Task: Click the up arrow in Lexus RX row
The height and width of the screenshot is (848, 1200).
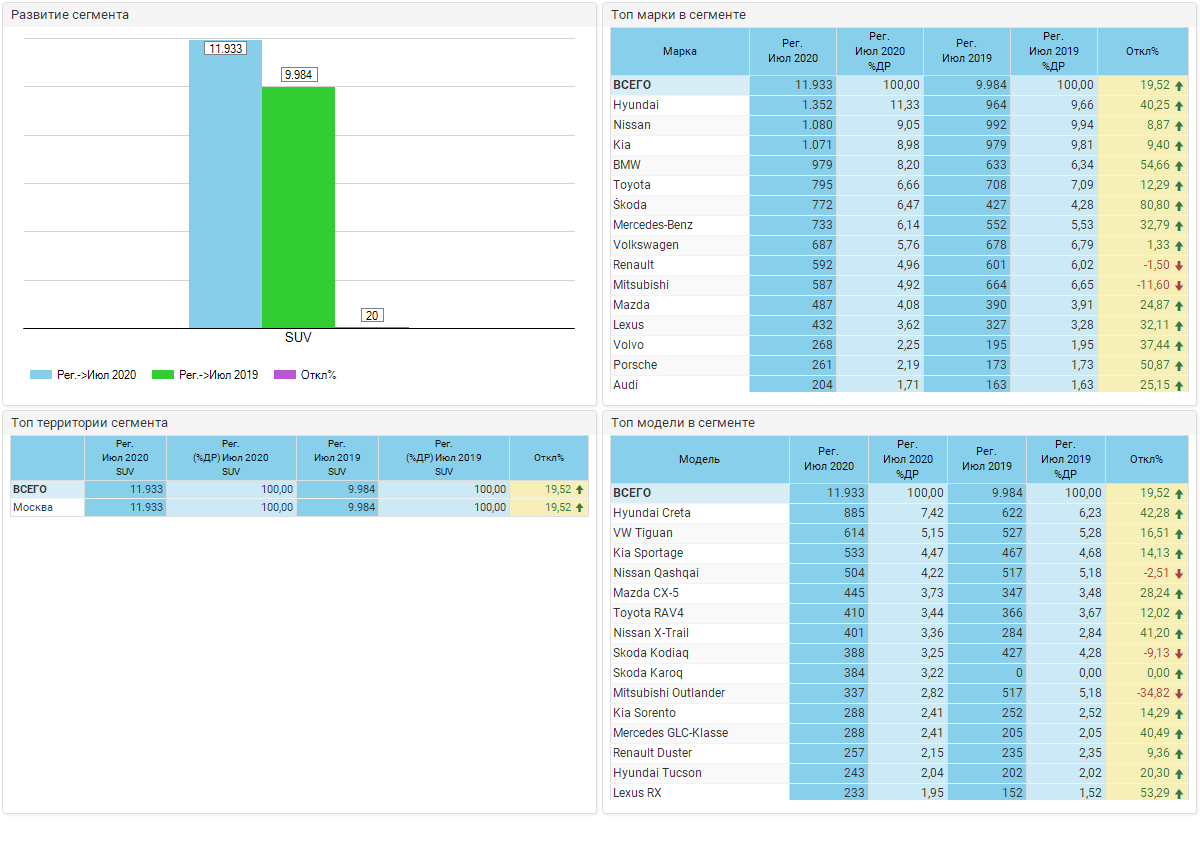Action: pyautogui.click(x=1179, y=793)
